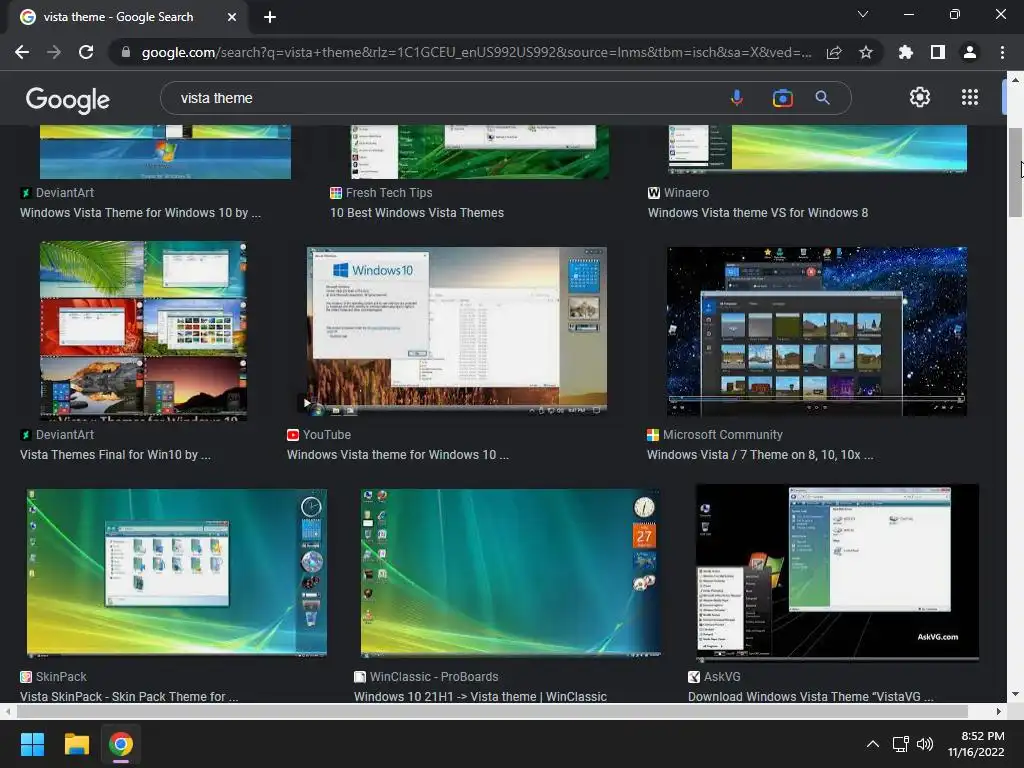Image resolution: width=1024 pixels, height=768 pixels.
Task: Open File Explorer from the taskbar
Action: coord(76,744)
